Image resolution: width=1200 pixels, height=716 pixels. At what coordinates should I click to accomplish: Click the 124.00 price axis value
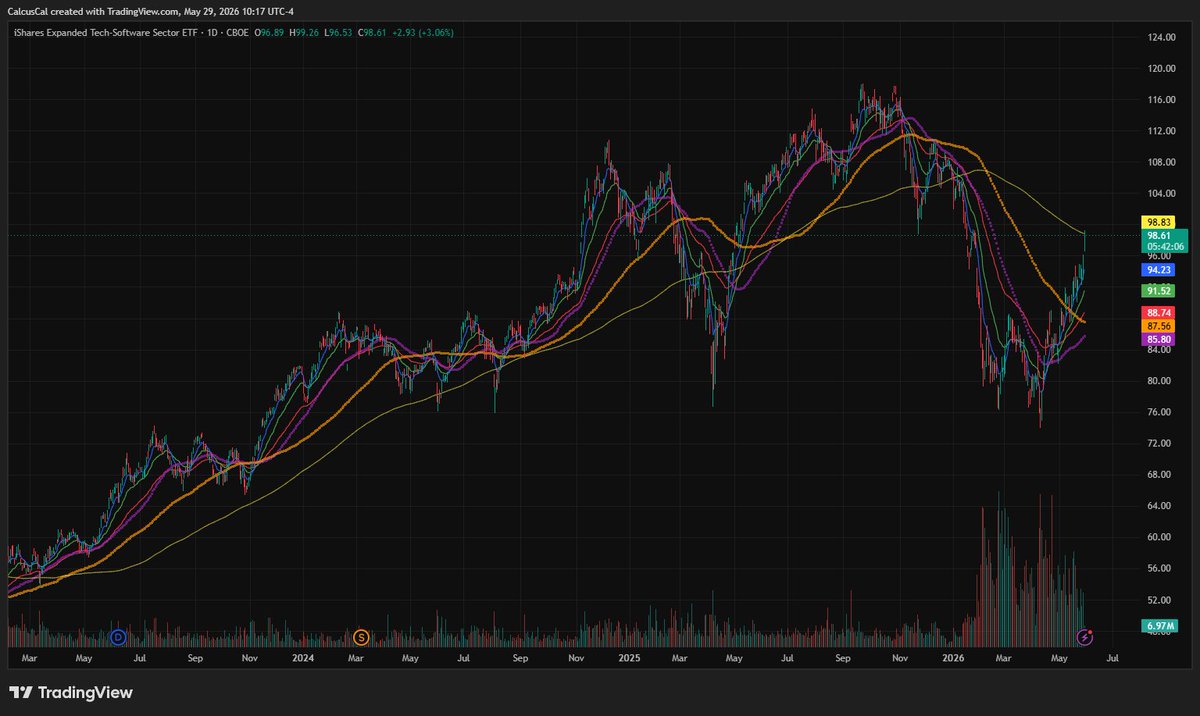click(x=1161, y=38)
